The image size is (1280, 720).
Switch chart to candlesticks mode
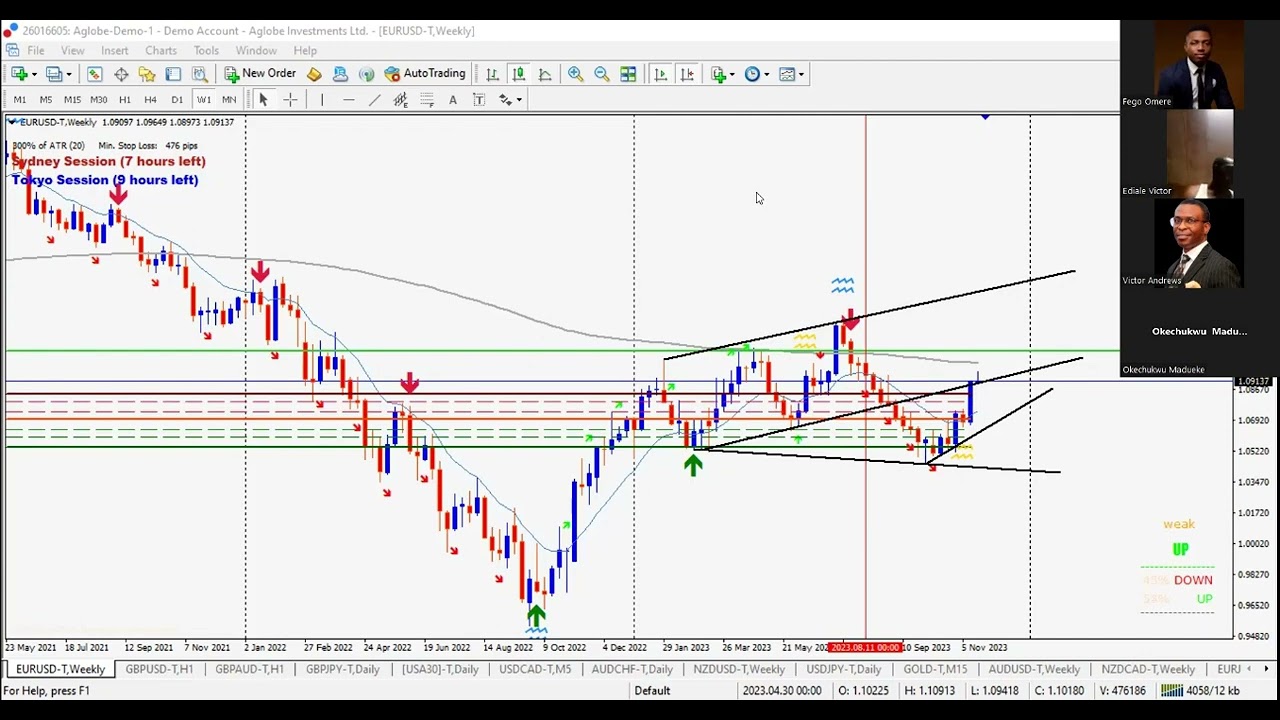pos(518,74)
